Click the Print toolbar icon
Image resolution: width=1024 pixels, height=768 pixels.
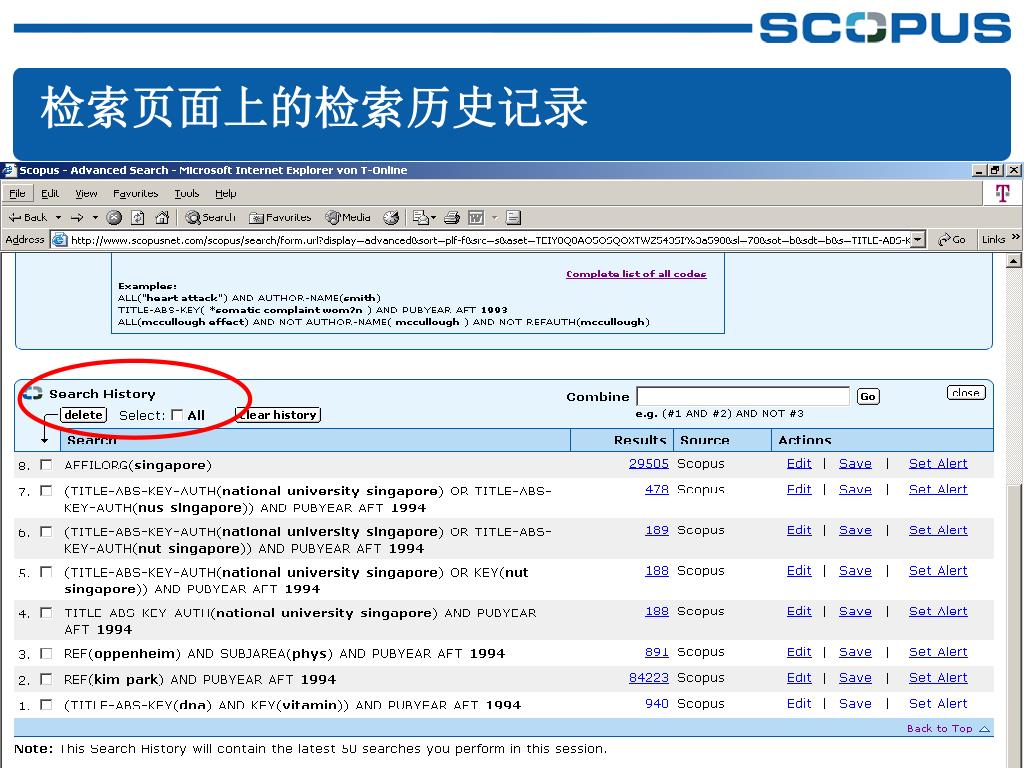point(452,217)
